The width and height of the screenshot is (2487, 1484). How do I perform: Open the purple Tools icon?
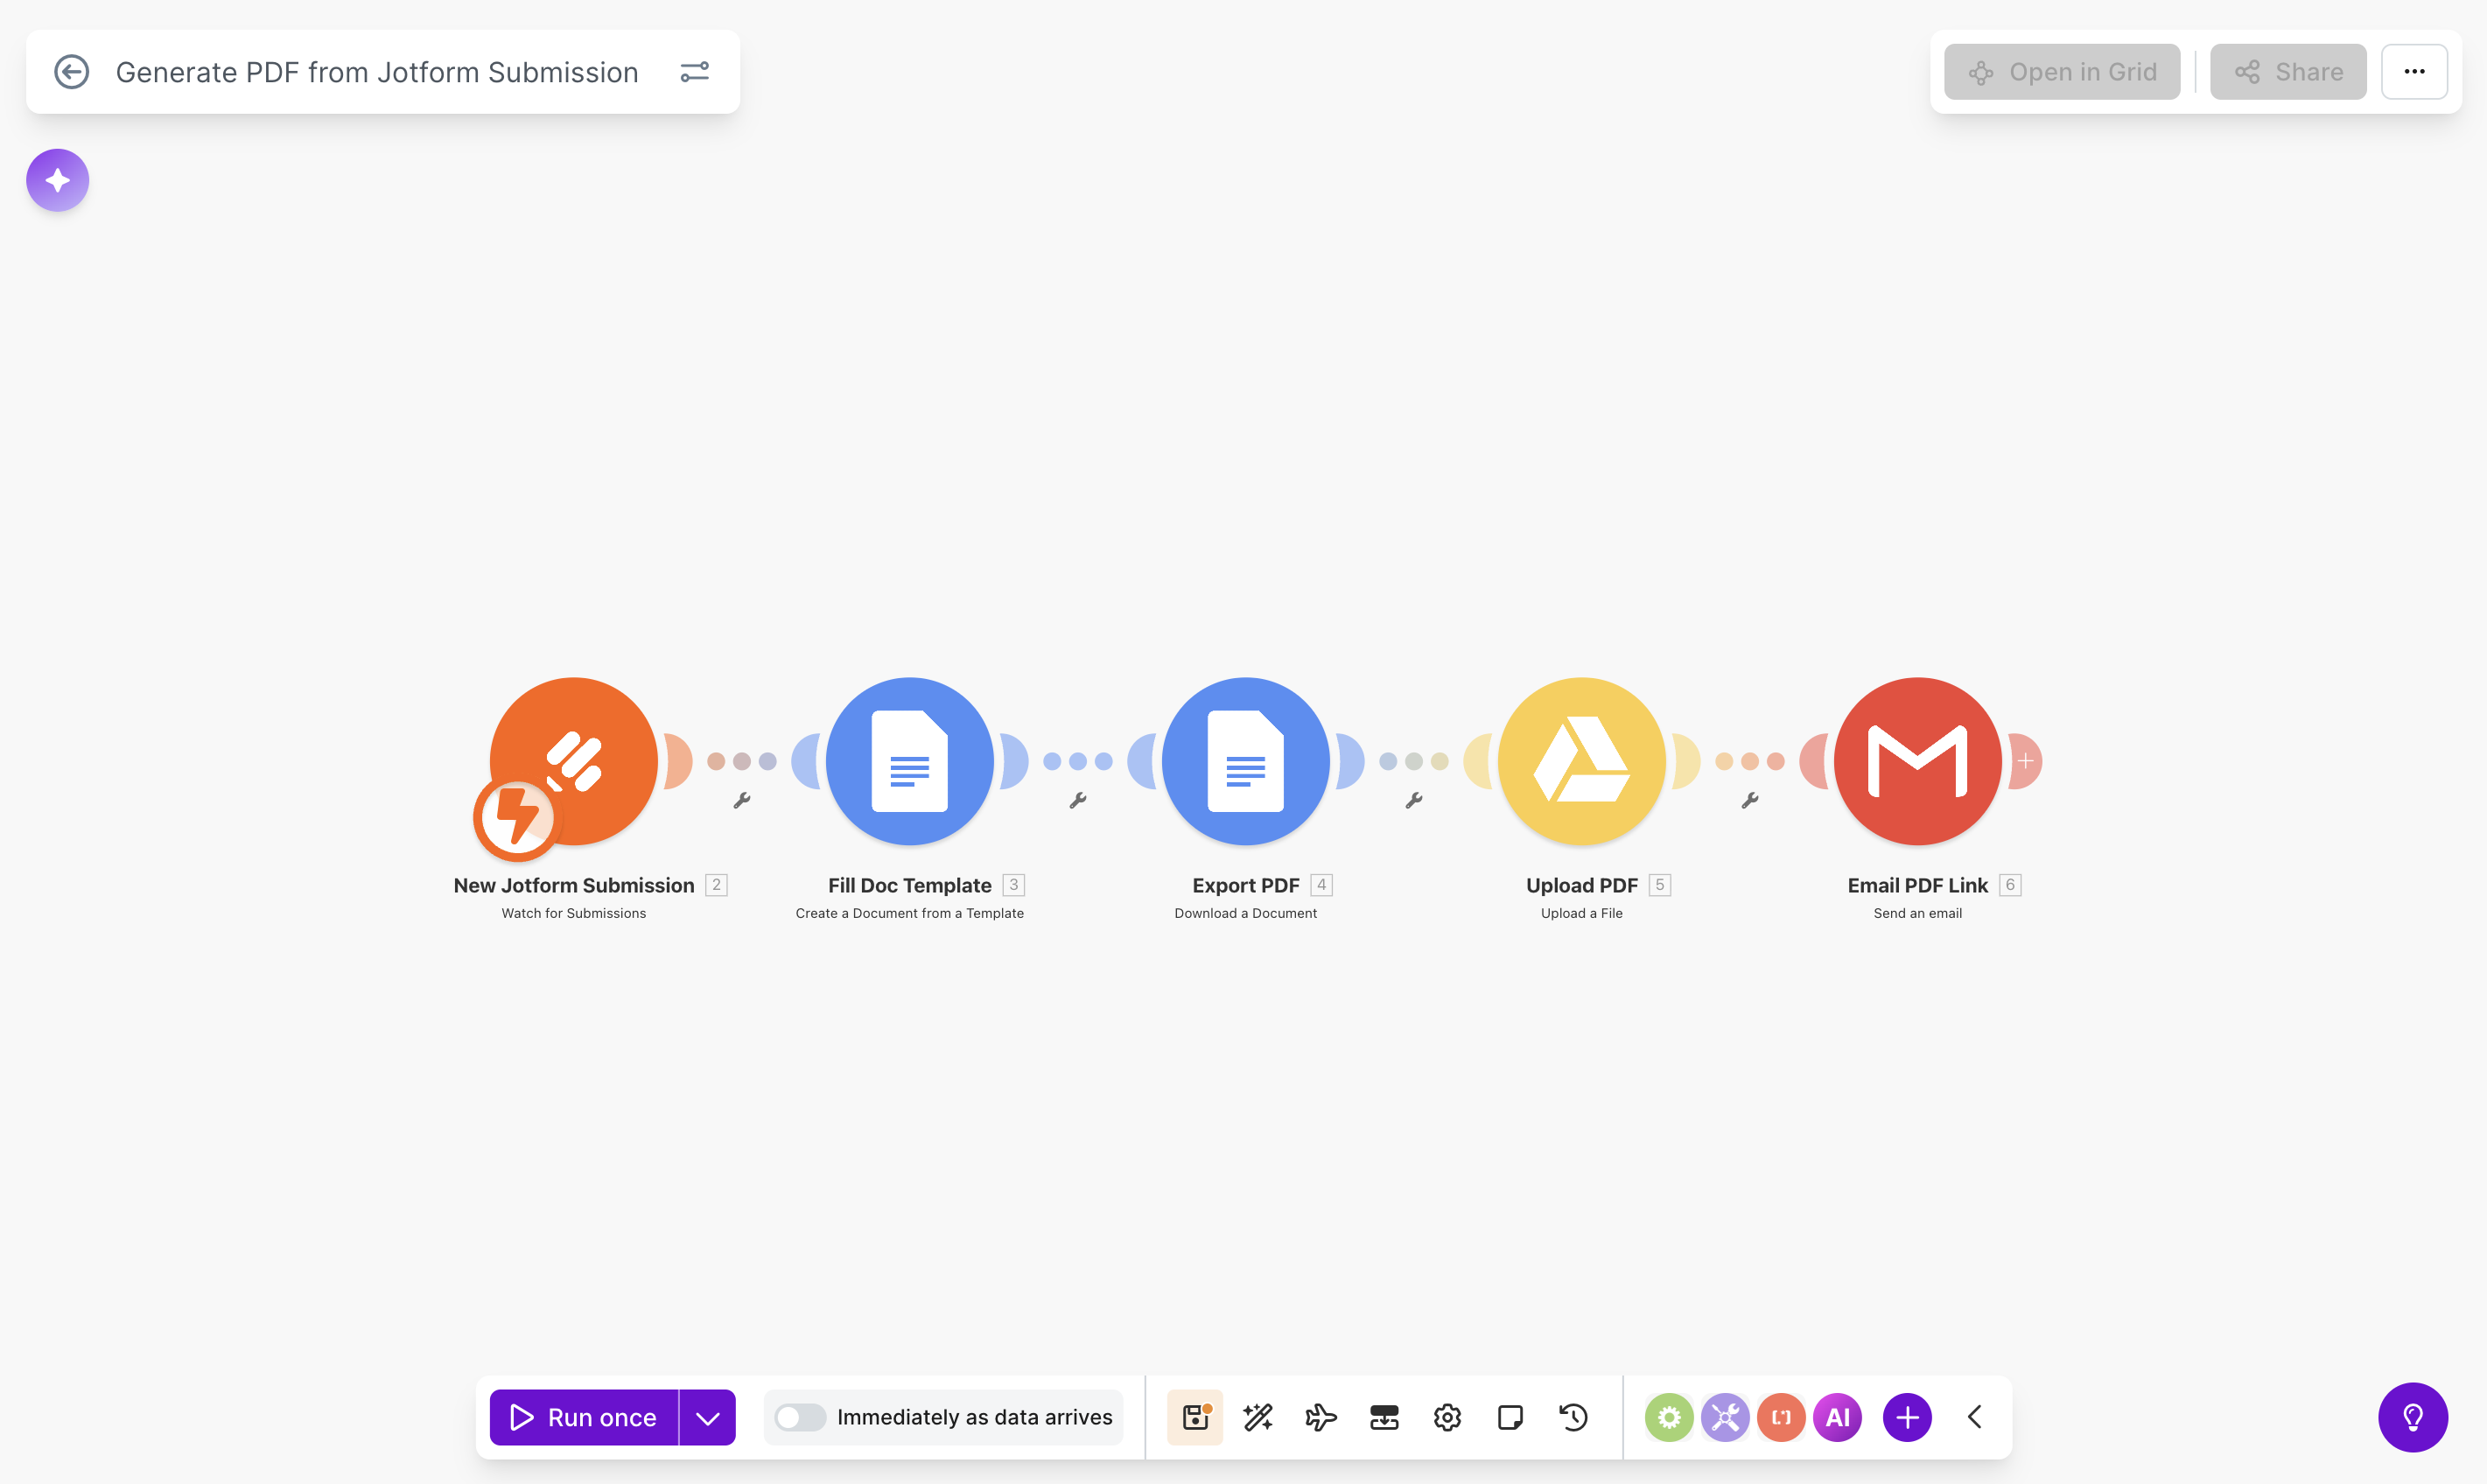pos(1725,1417)
